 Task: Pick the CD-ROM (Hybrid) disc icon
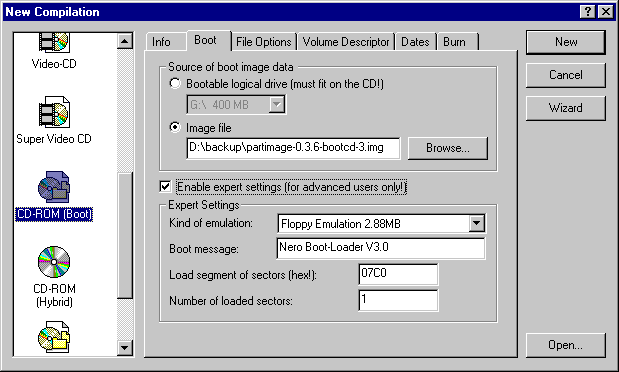click(x=54, y=262)
